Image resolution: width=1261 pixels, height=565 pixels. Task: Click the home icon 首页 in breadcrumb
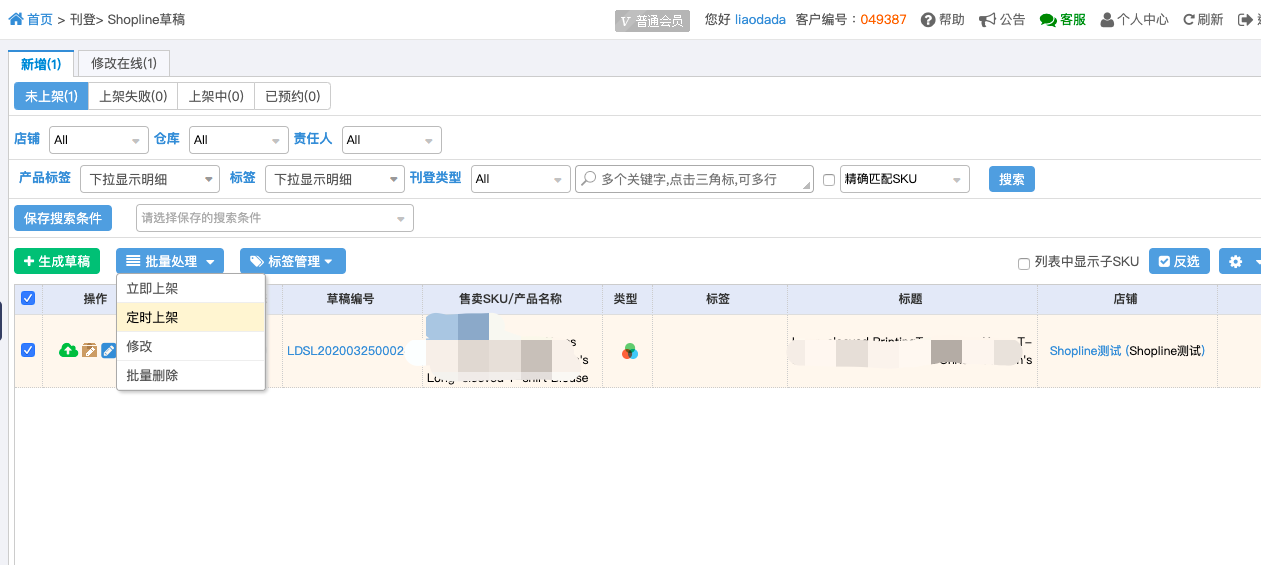point(16,19)
